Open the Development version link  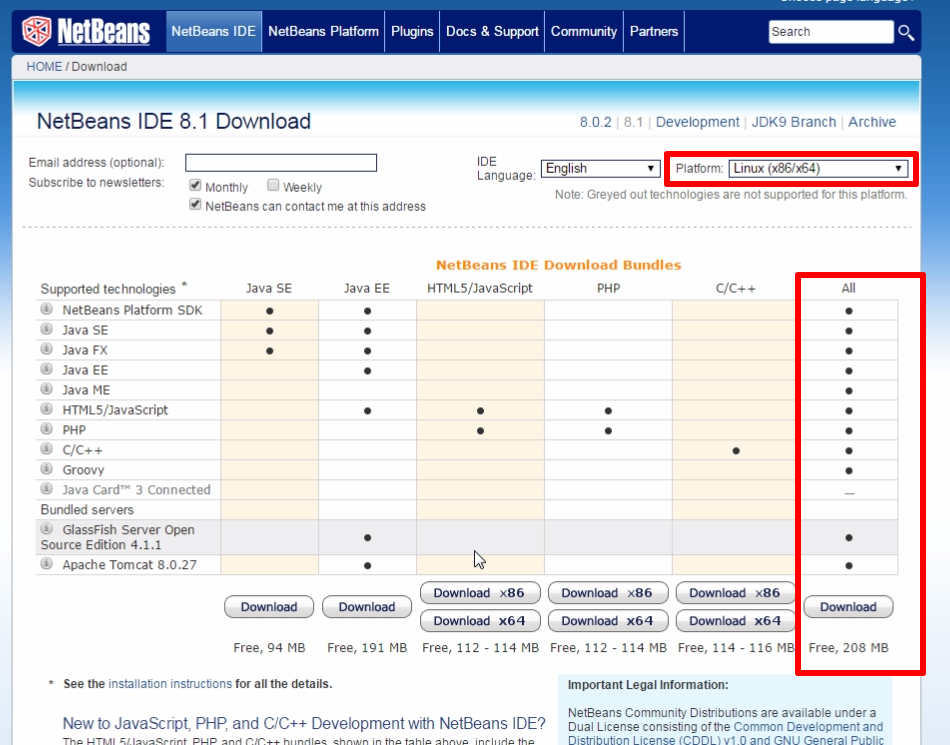pyautogui.click(x=697, y=122)
